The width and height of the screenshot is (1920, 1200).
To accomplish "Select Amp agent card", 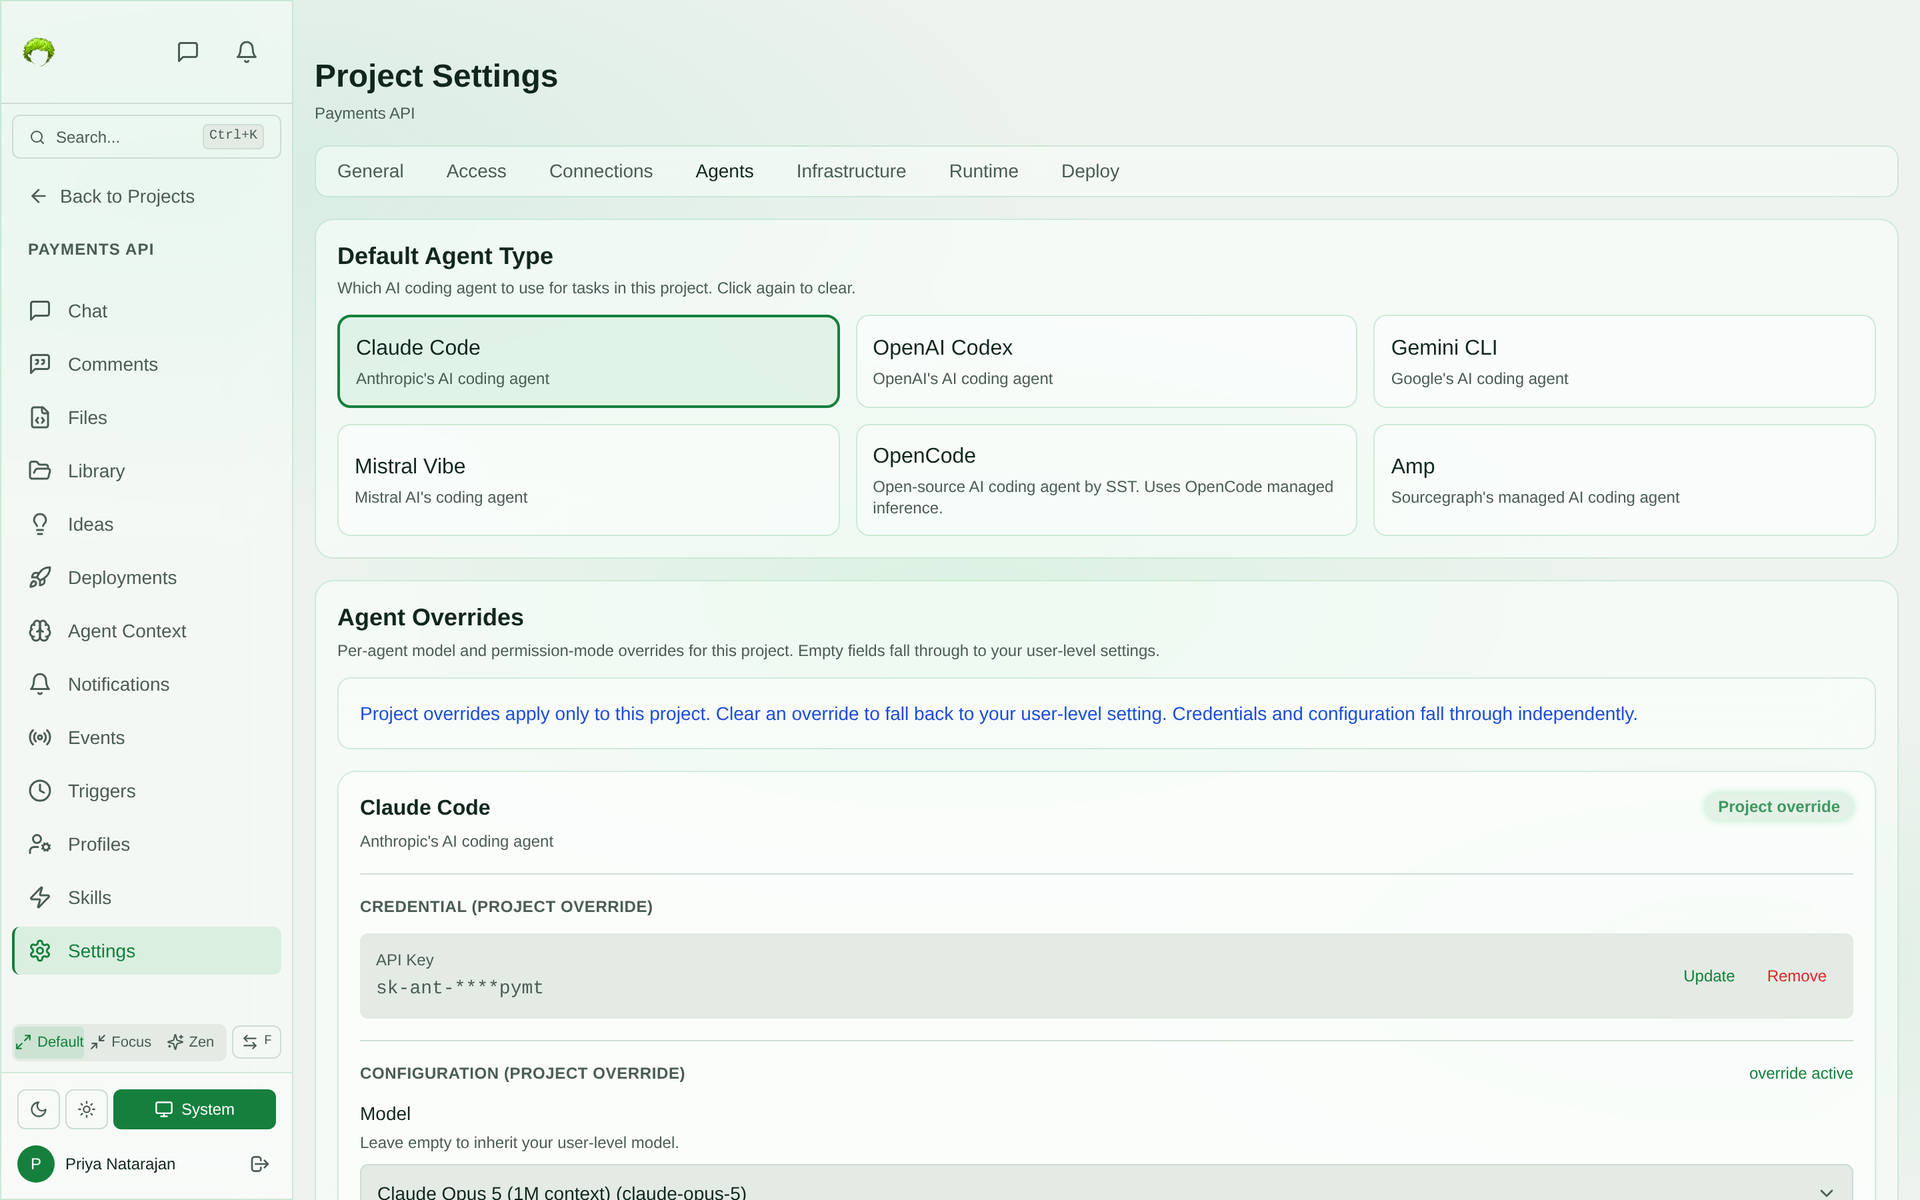I will [x=1624, y=480].
